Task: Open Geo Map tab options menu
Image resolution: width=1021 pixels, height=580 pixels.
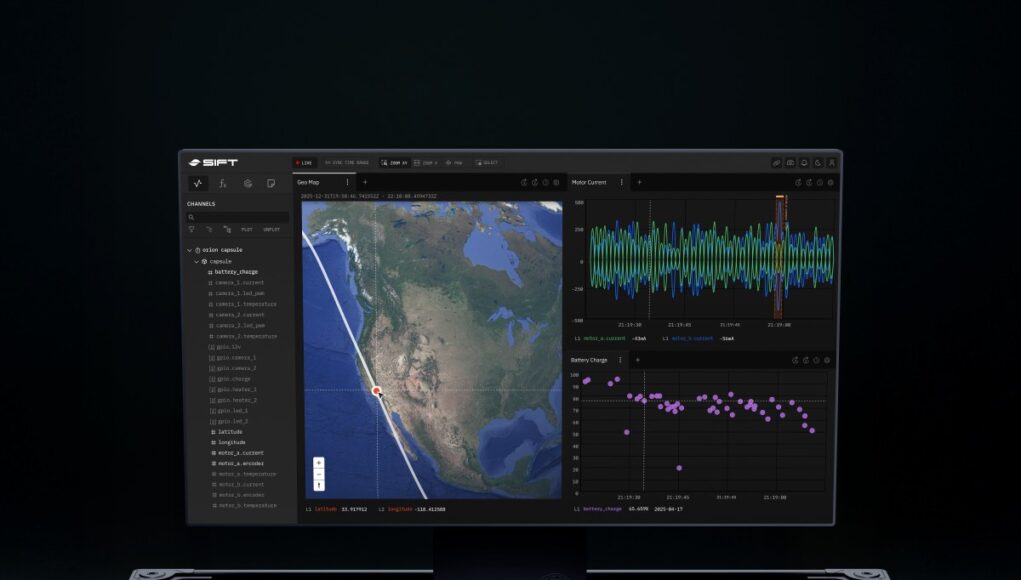Action: (x=347, y=183)
